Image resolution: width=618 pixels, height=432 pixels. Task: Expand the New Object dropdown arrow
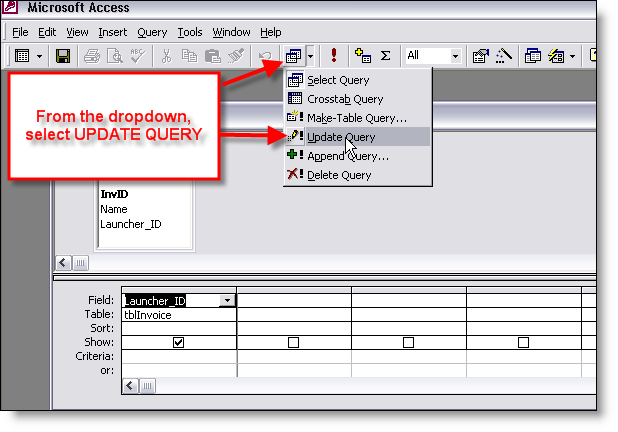point(573,56)
